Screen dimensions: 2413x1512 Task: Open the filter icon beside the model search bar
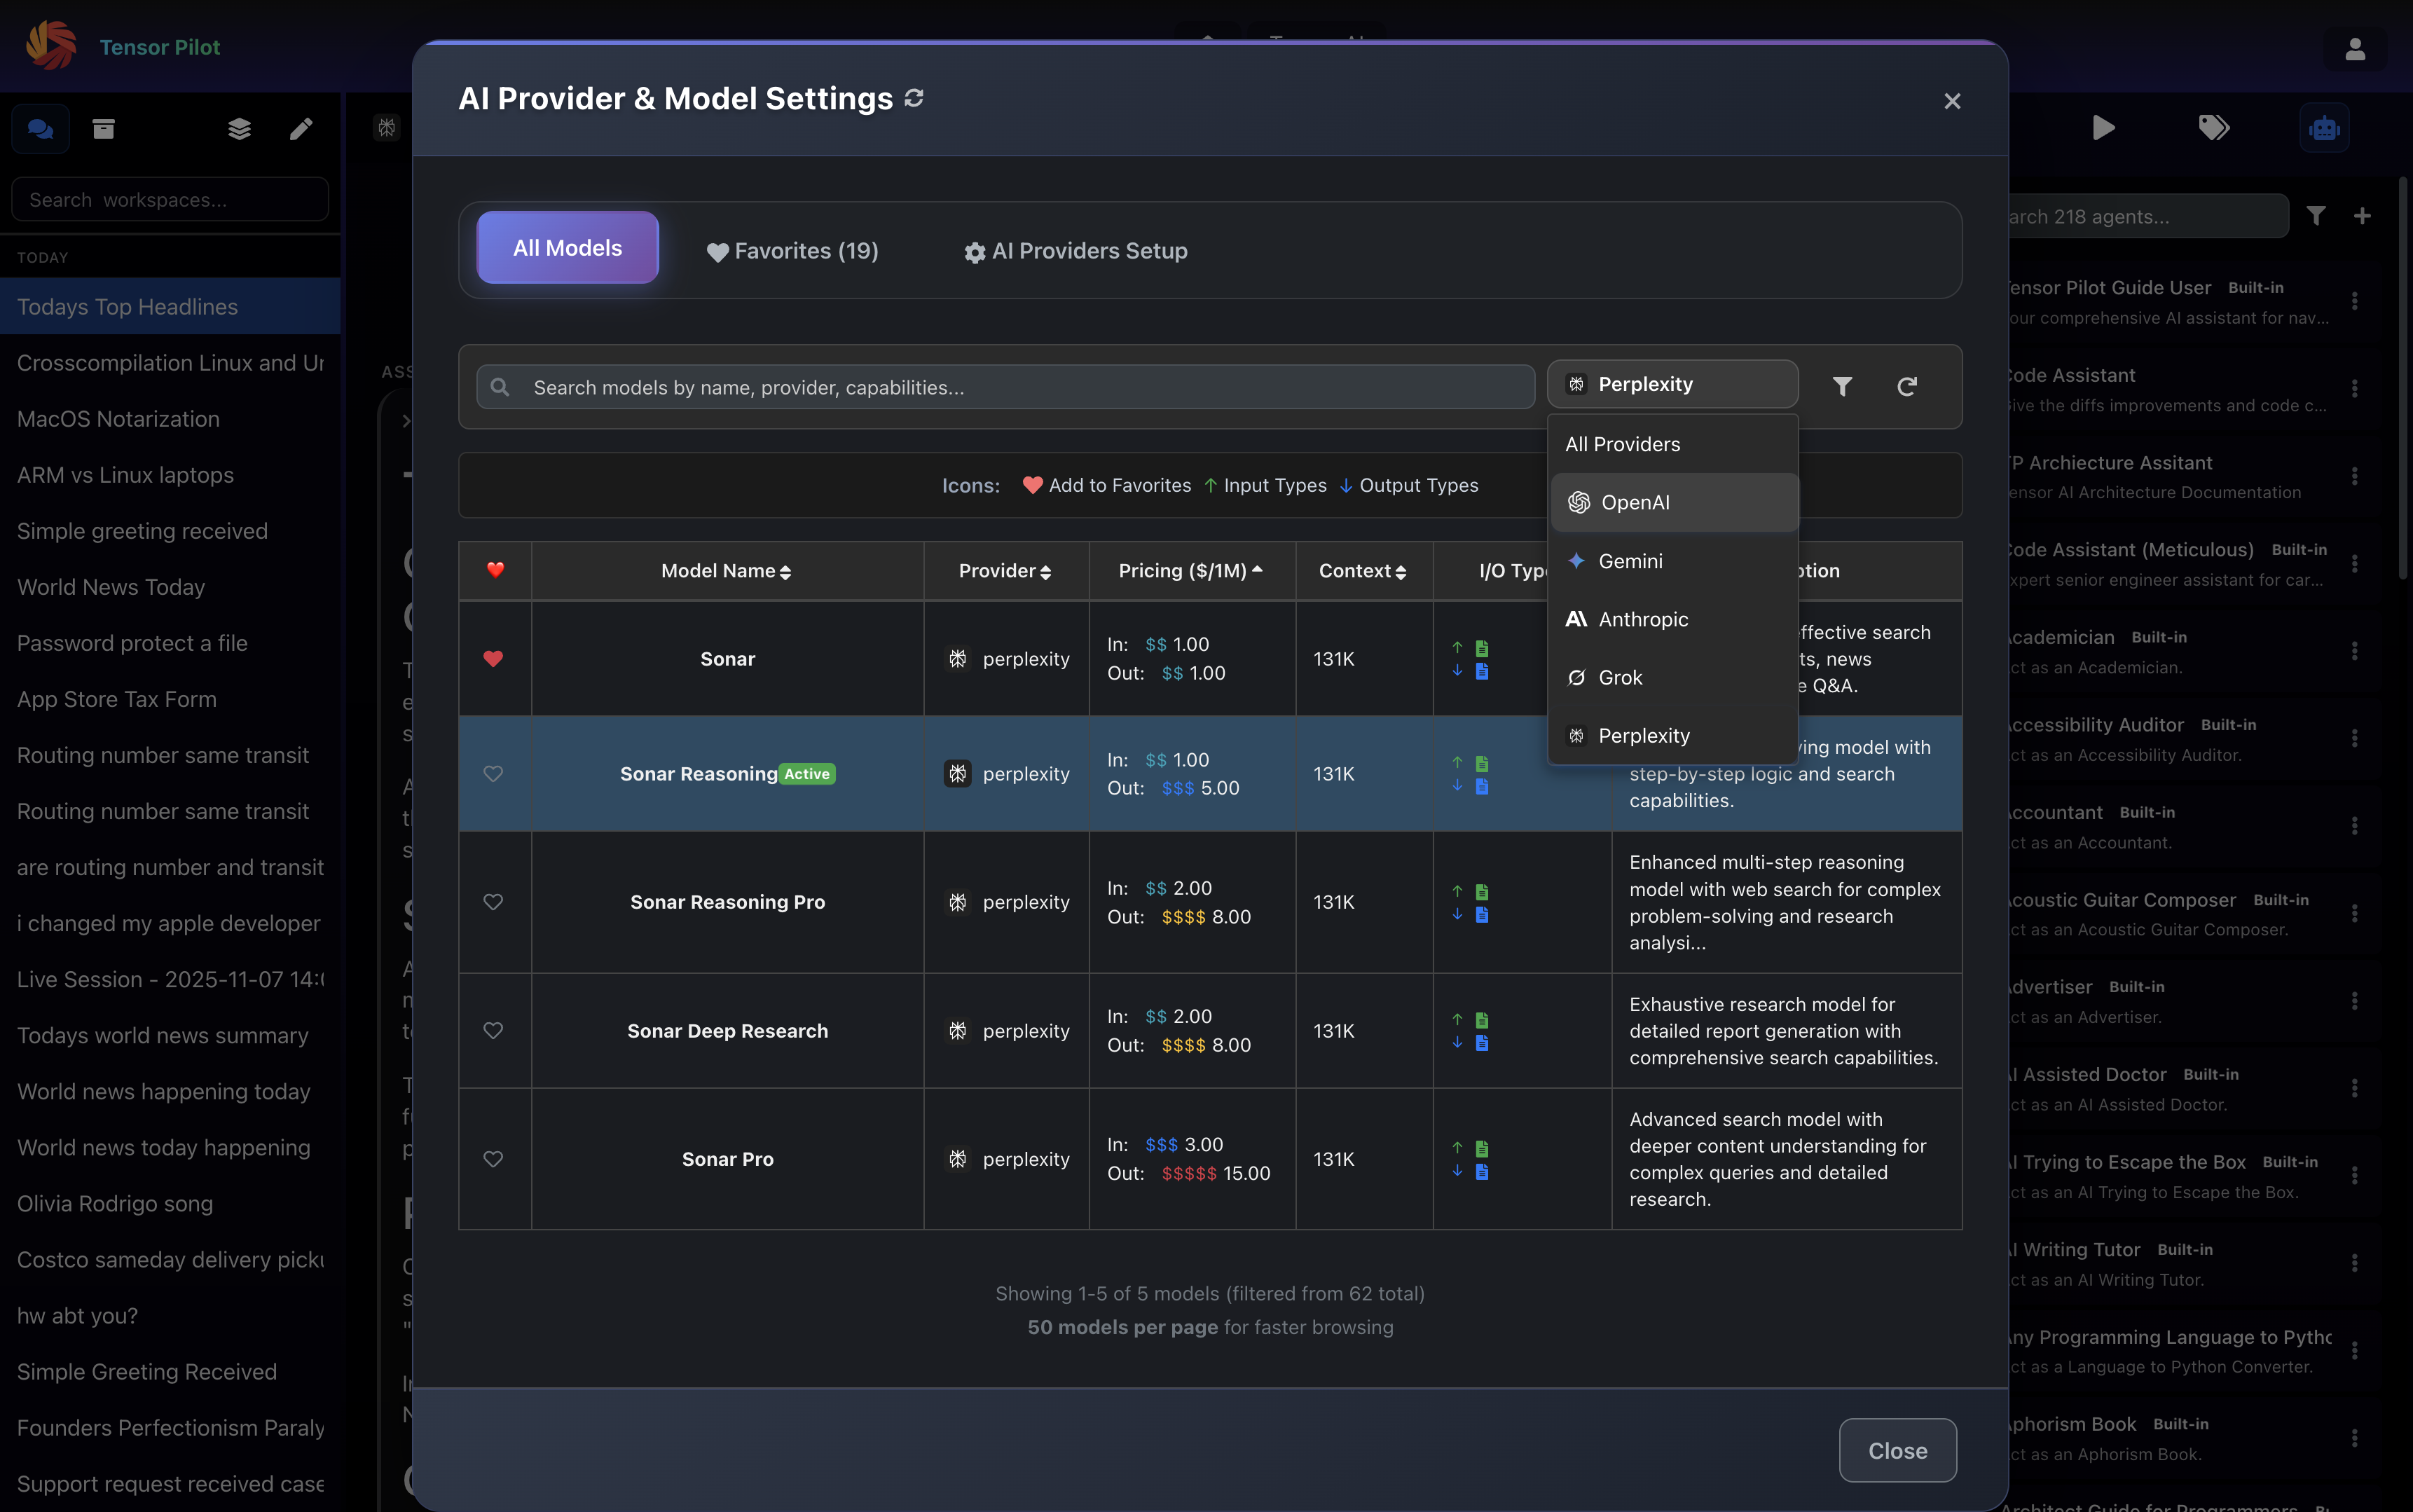click(1842, 386)
